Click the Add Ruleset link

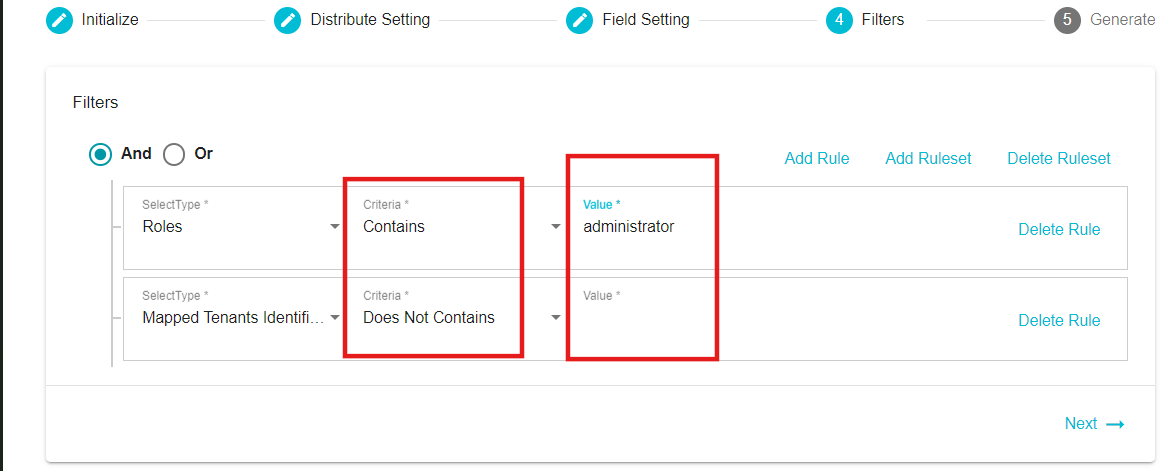[928, 158]
